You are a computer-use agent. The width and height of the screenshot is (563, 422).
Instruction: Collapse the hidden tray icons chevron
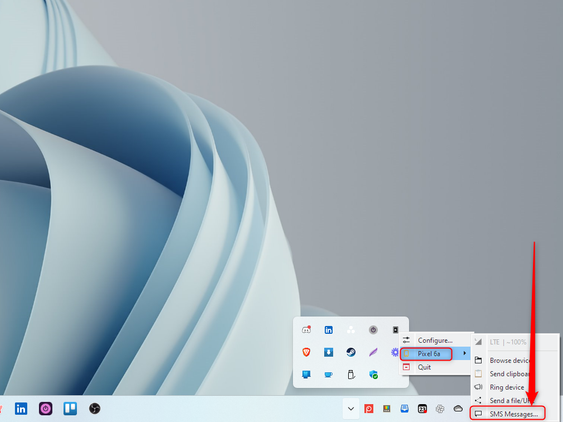[351, 409]
